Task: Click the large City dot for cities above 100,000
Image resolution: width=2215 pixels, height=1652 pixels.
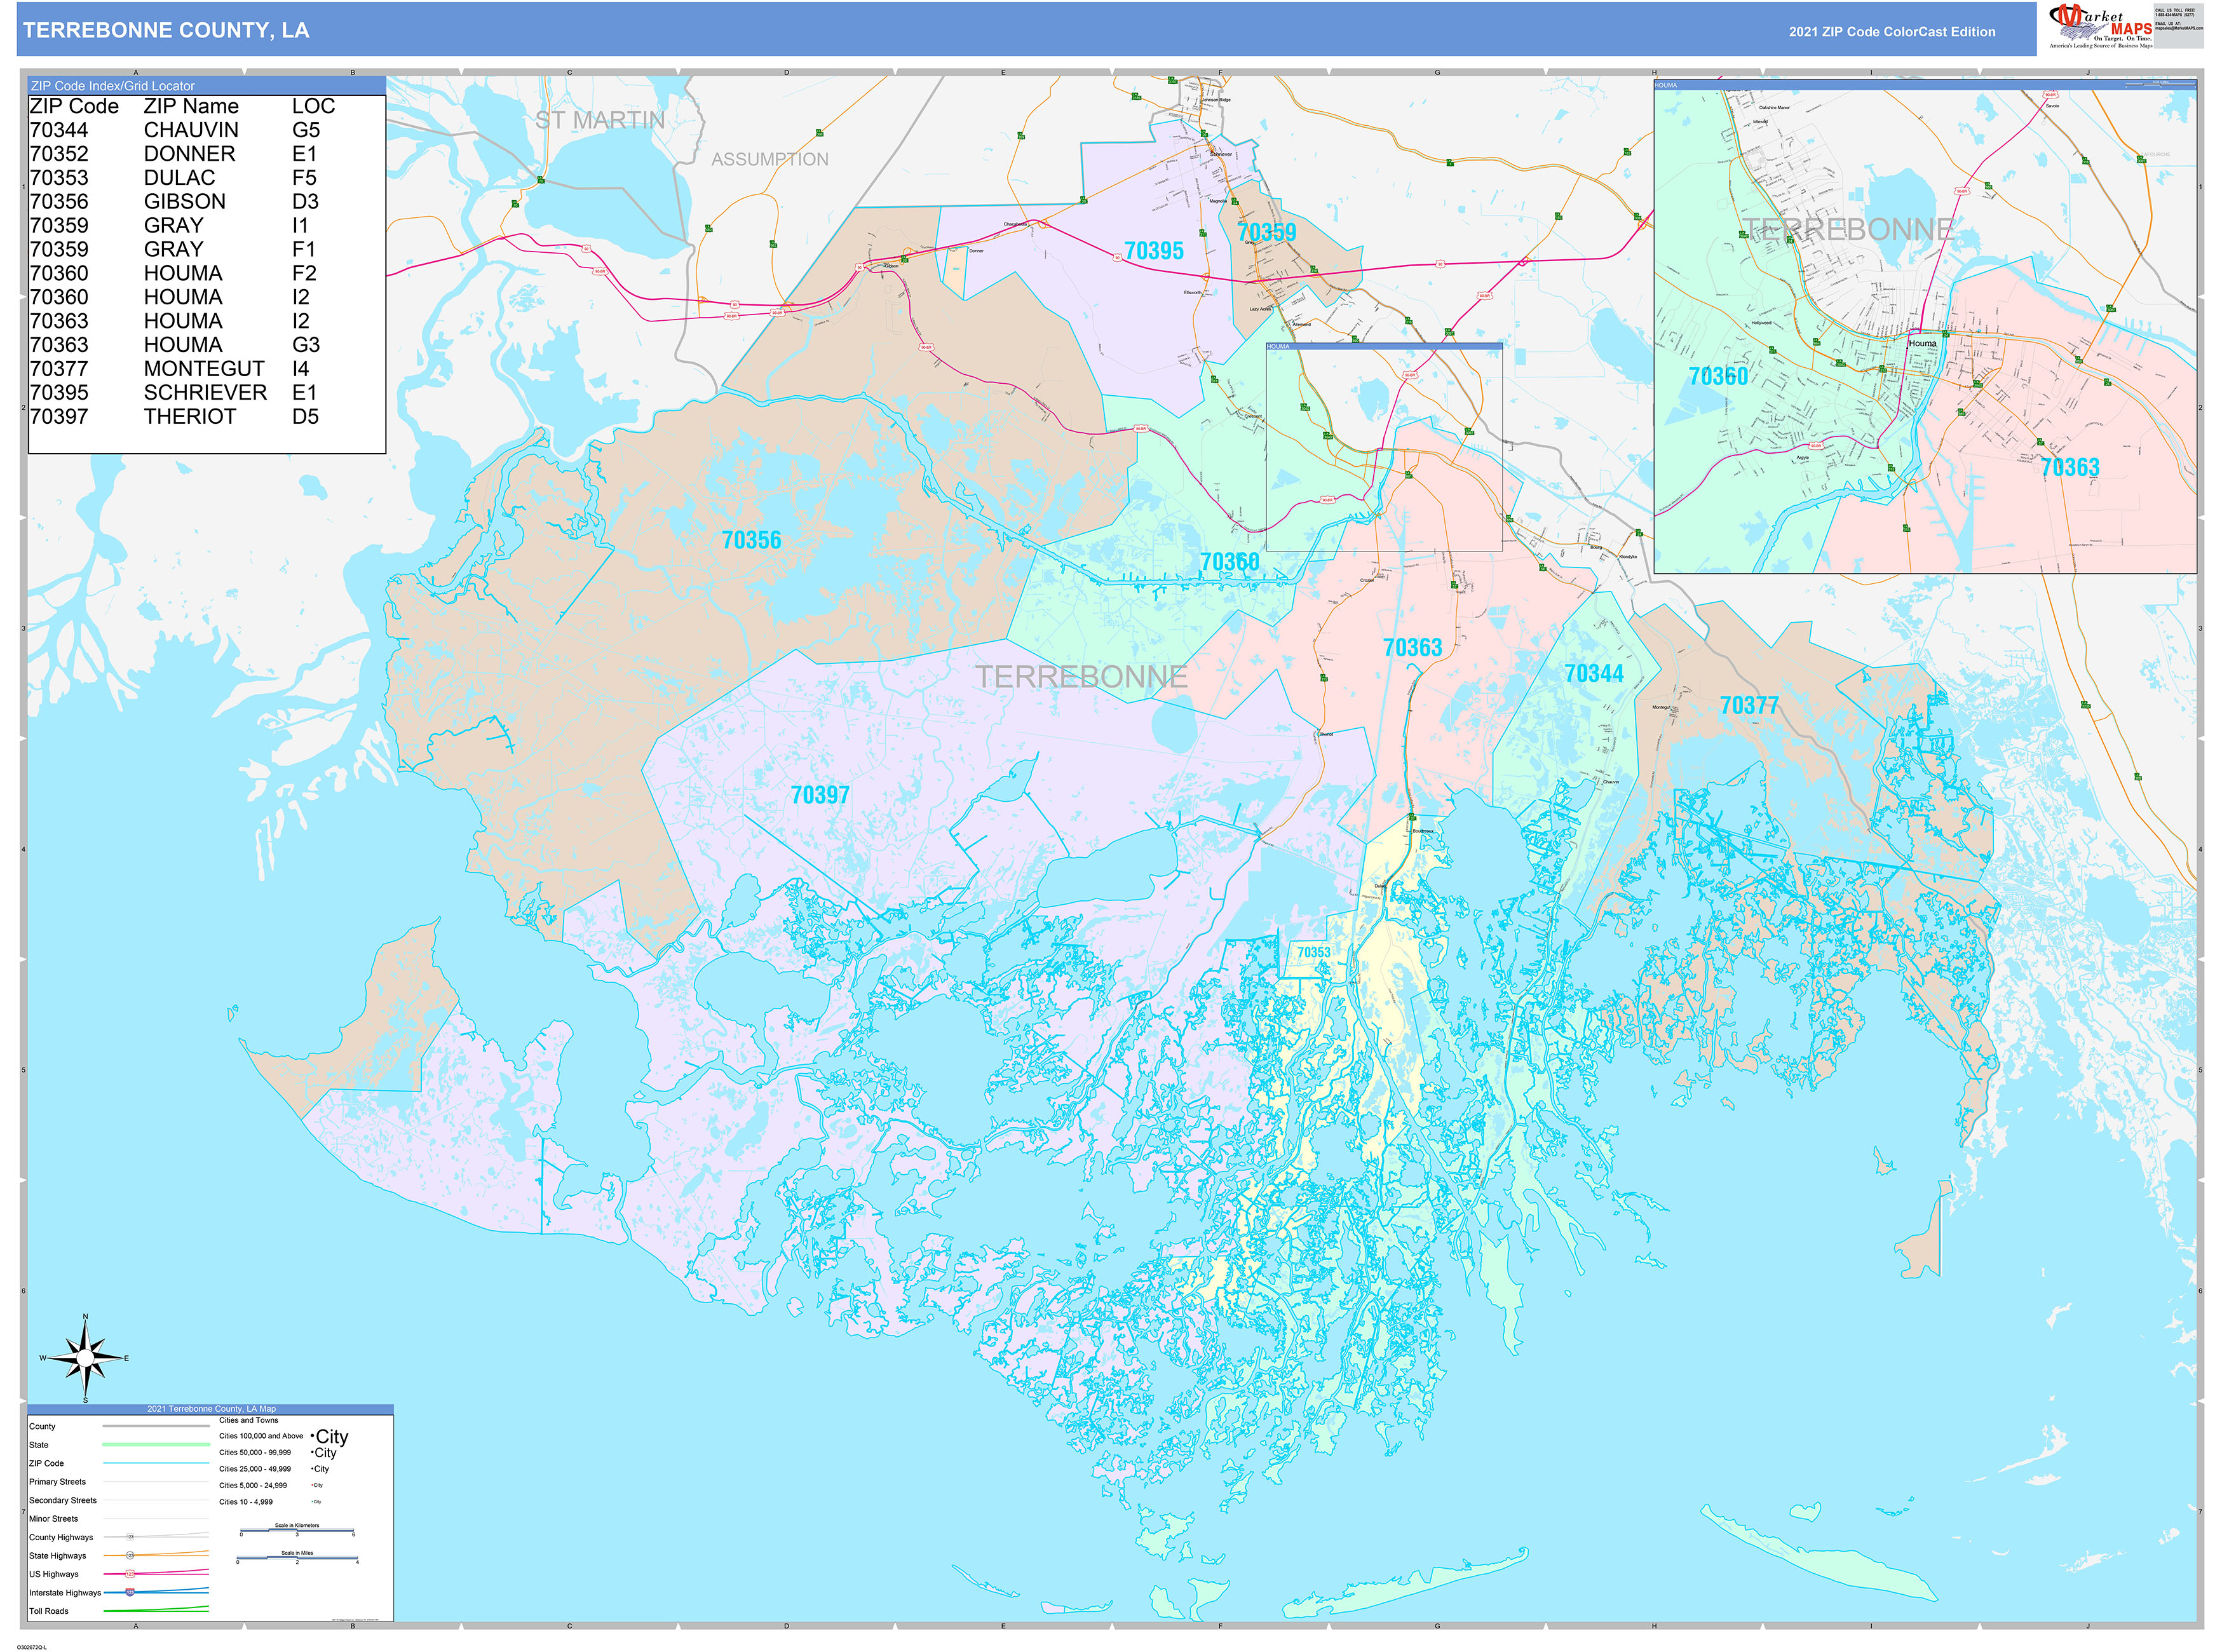Action: point(313,1437)
